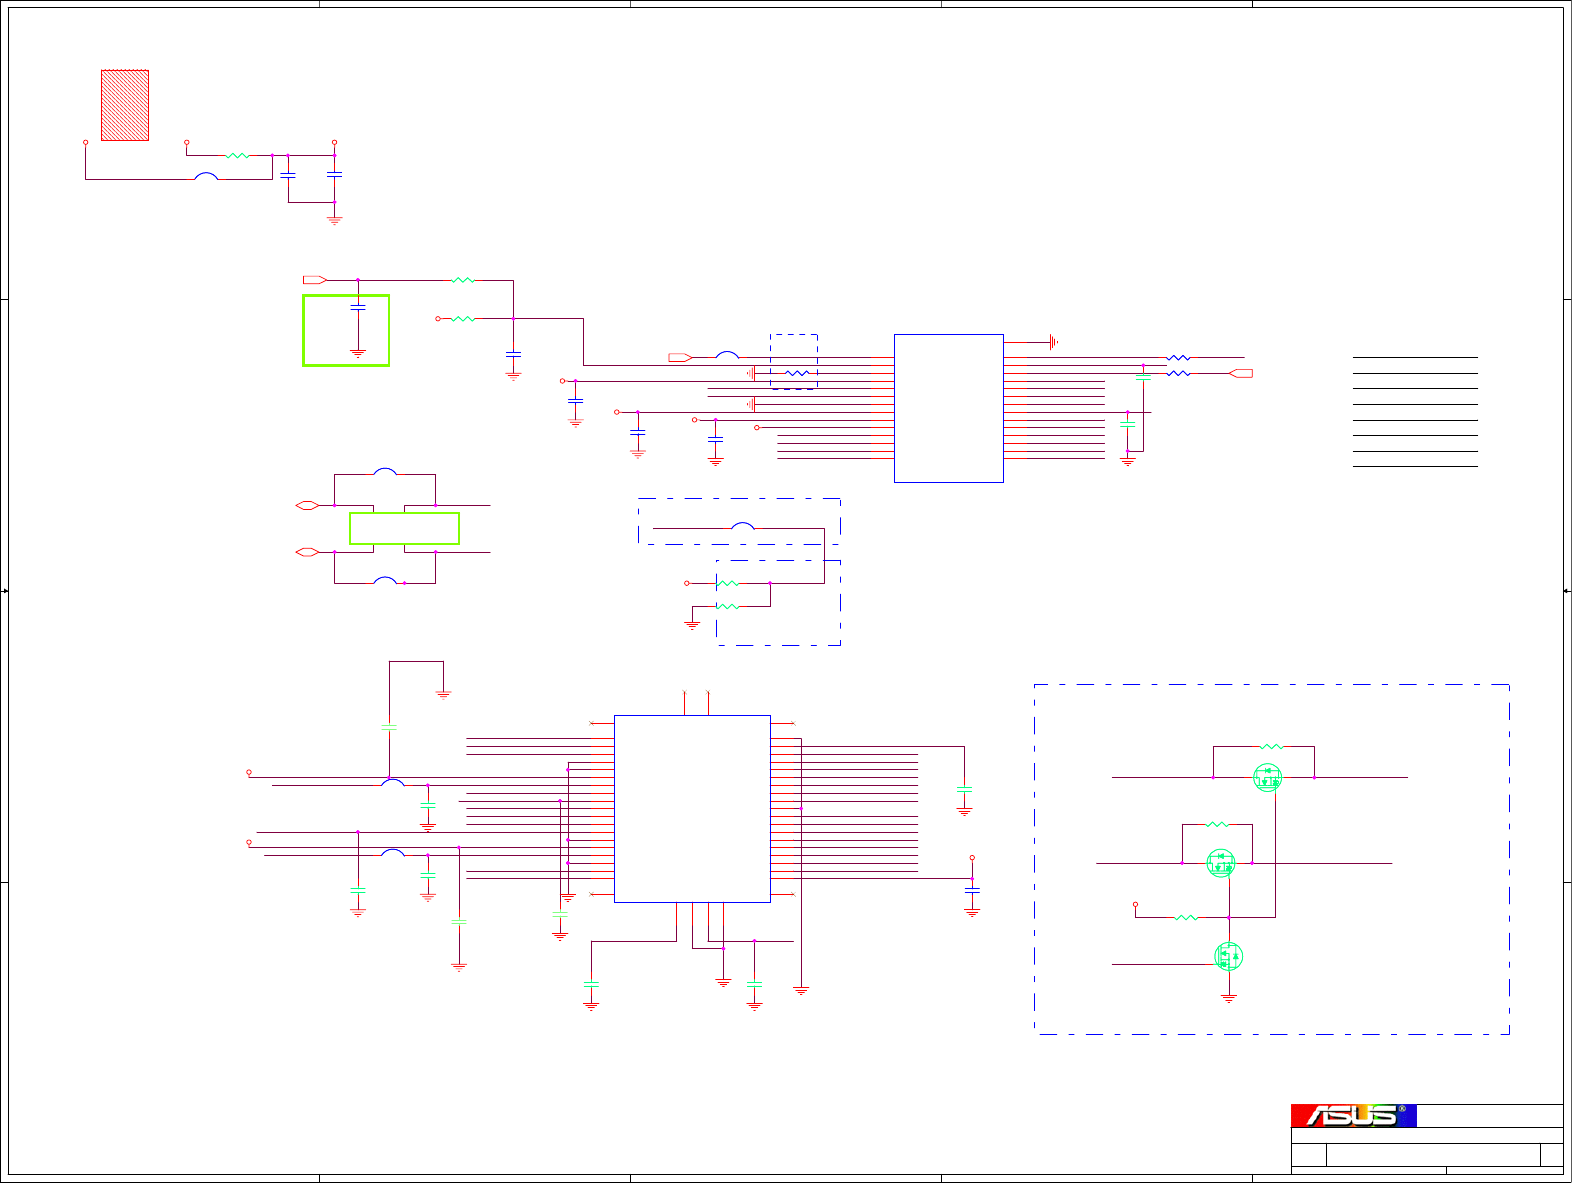Select the upper resistor in the lower dashed box
This screenshot has height=1183, width=1572.
[x=728, y=583]
